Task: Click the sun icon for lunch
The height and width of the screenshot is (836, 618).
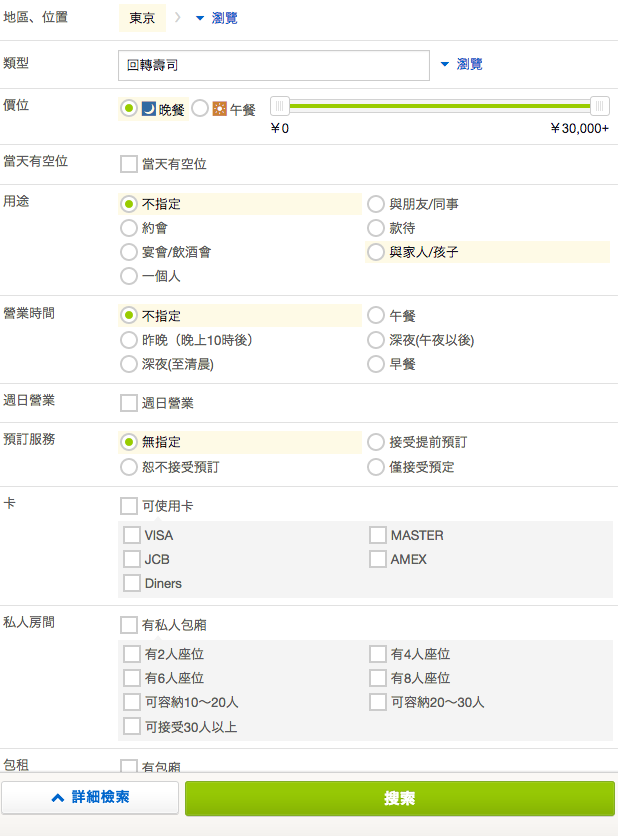Action: [219, 109]
